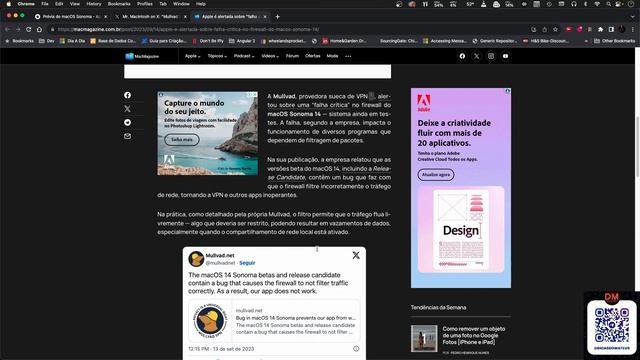Bookmark this page with star icon
This screenshot has height=360, width=640.
[555, 29]
